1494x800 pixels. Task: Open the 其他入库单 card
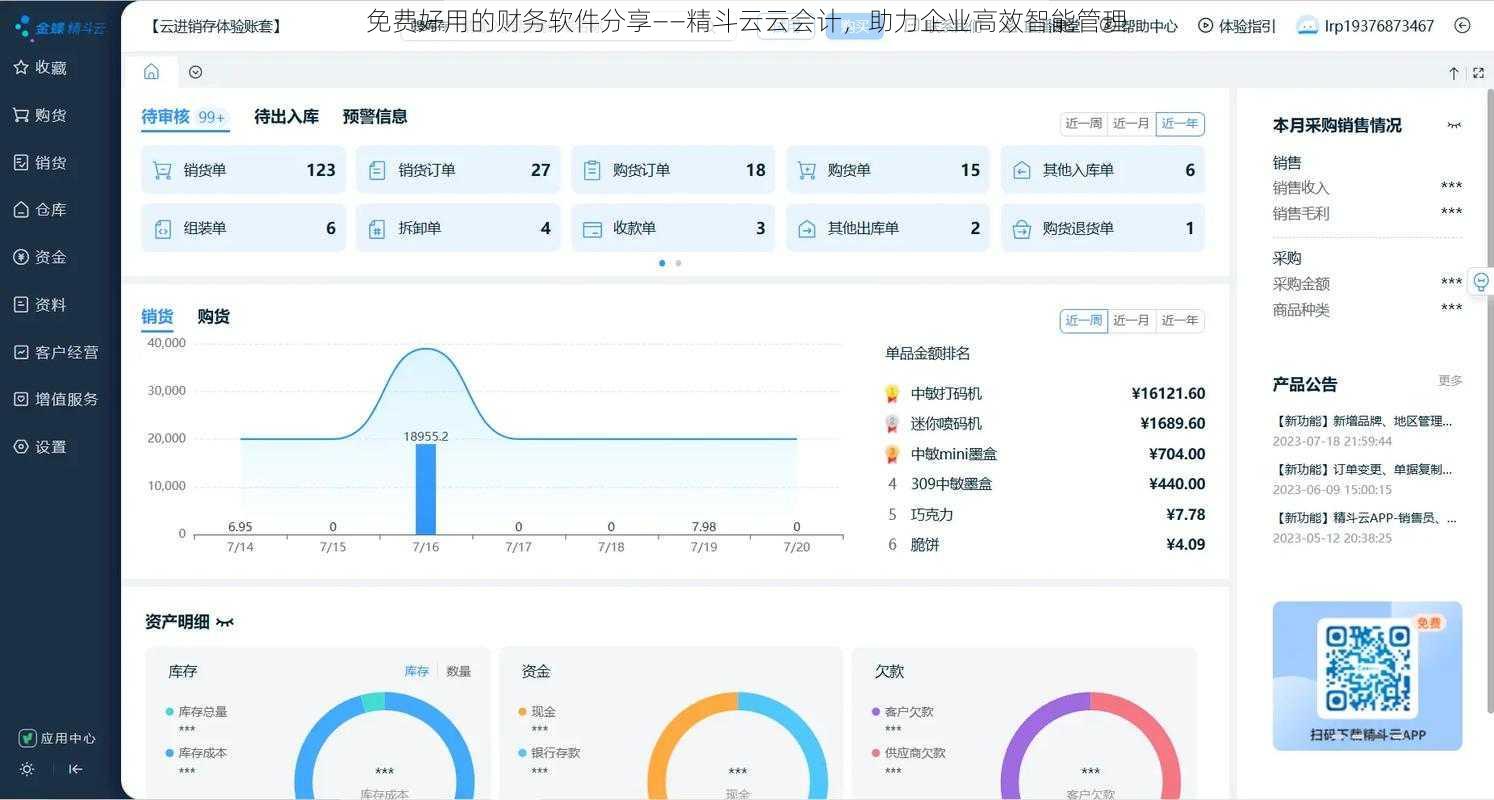click(x=1103, y=170)
